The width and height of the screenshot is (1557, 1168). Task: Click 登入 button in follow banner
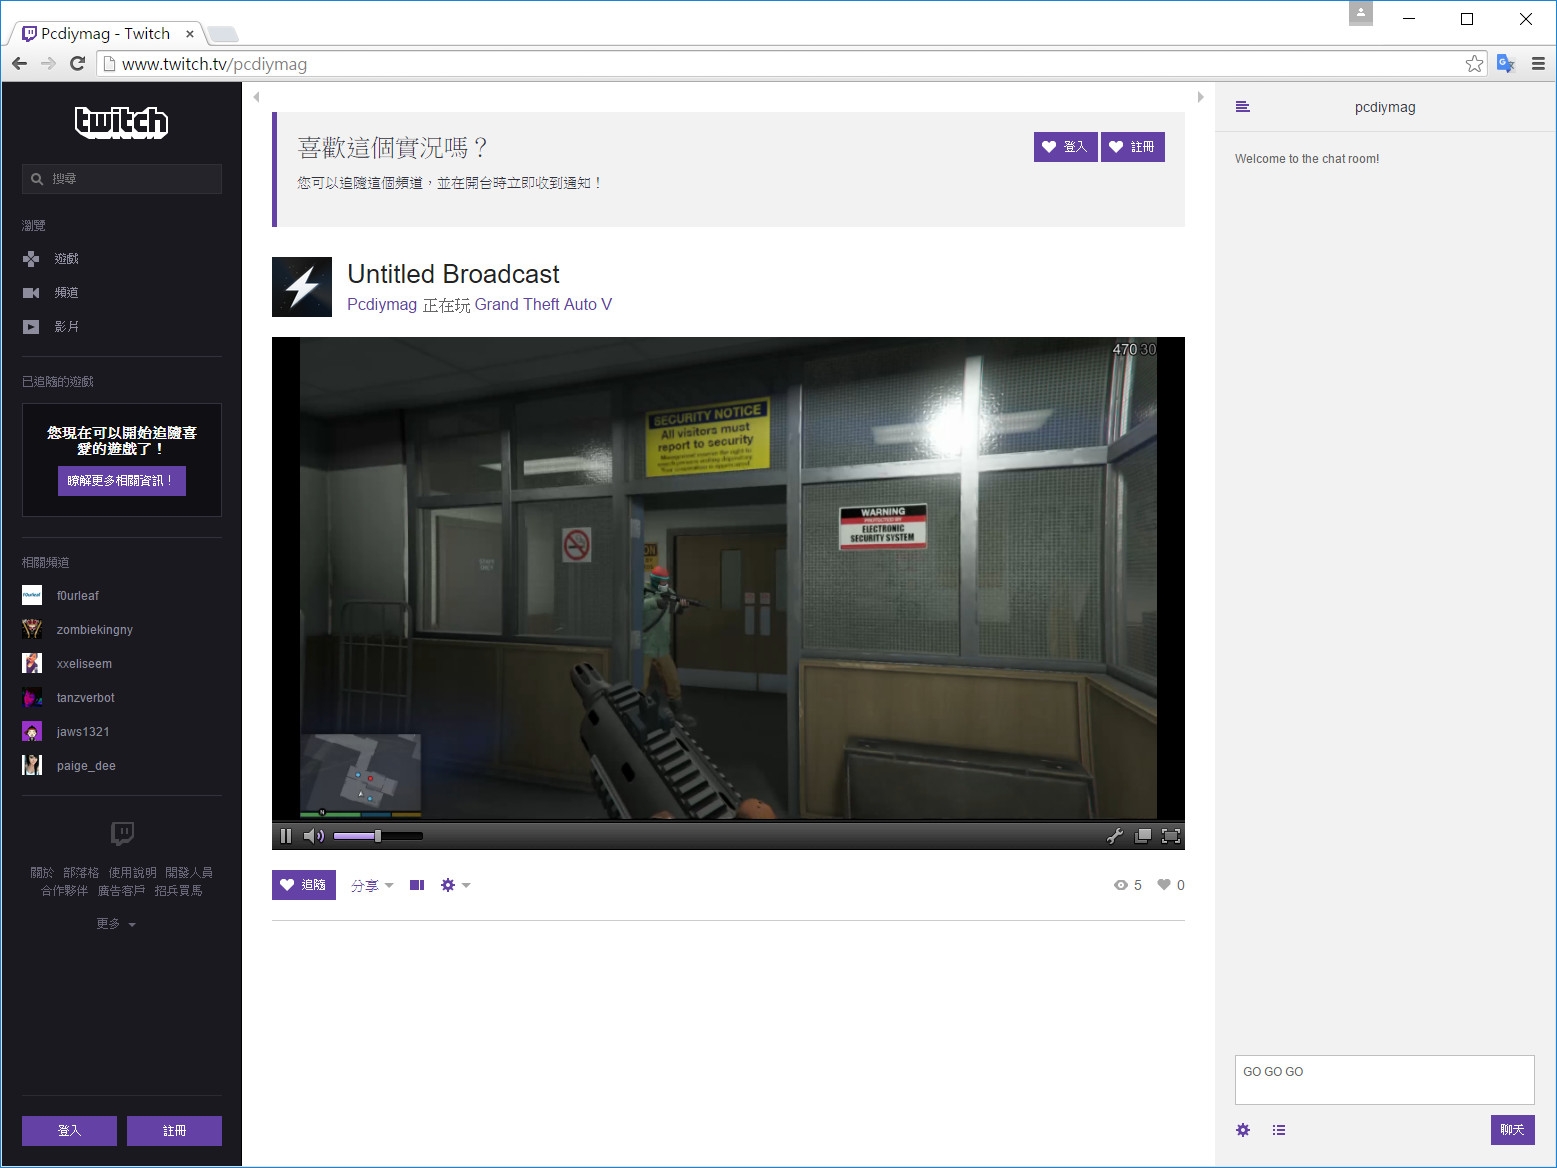(1066, 147)
